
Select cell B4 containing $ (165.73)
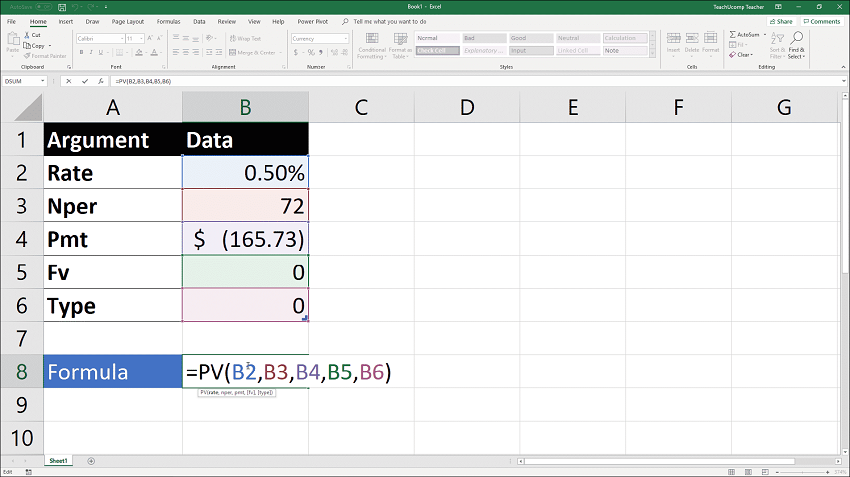[245, 239]
